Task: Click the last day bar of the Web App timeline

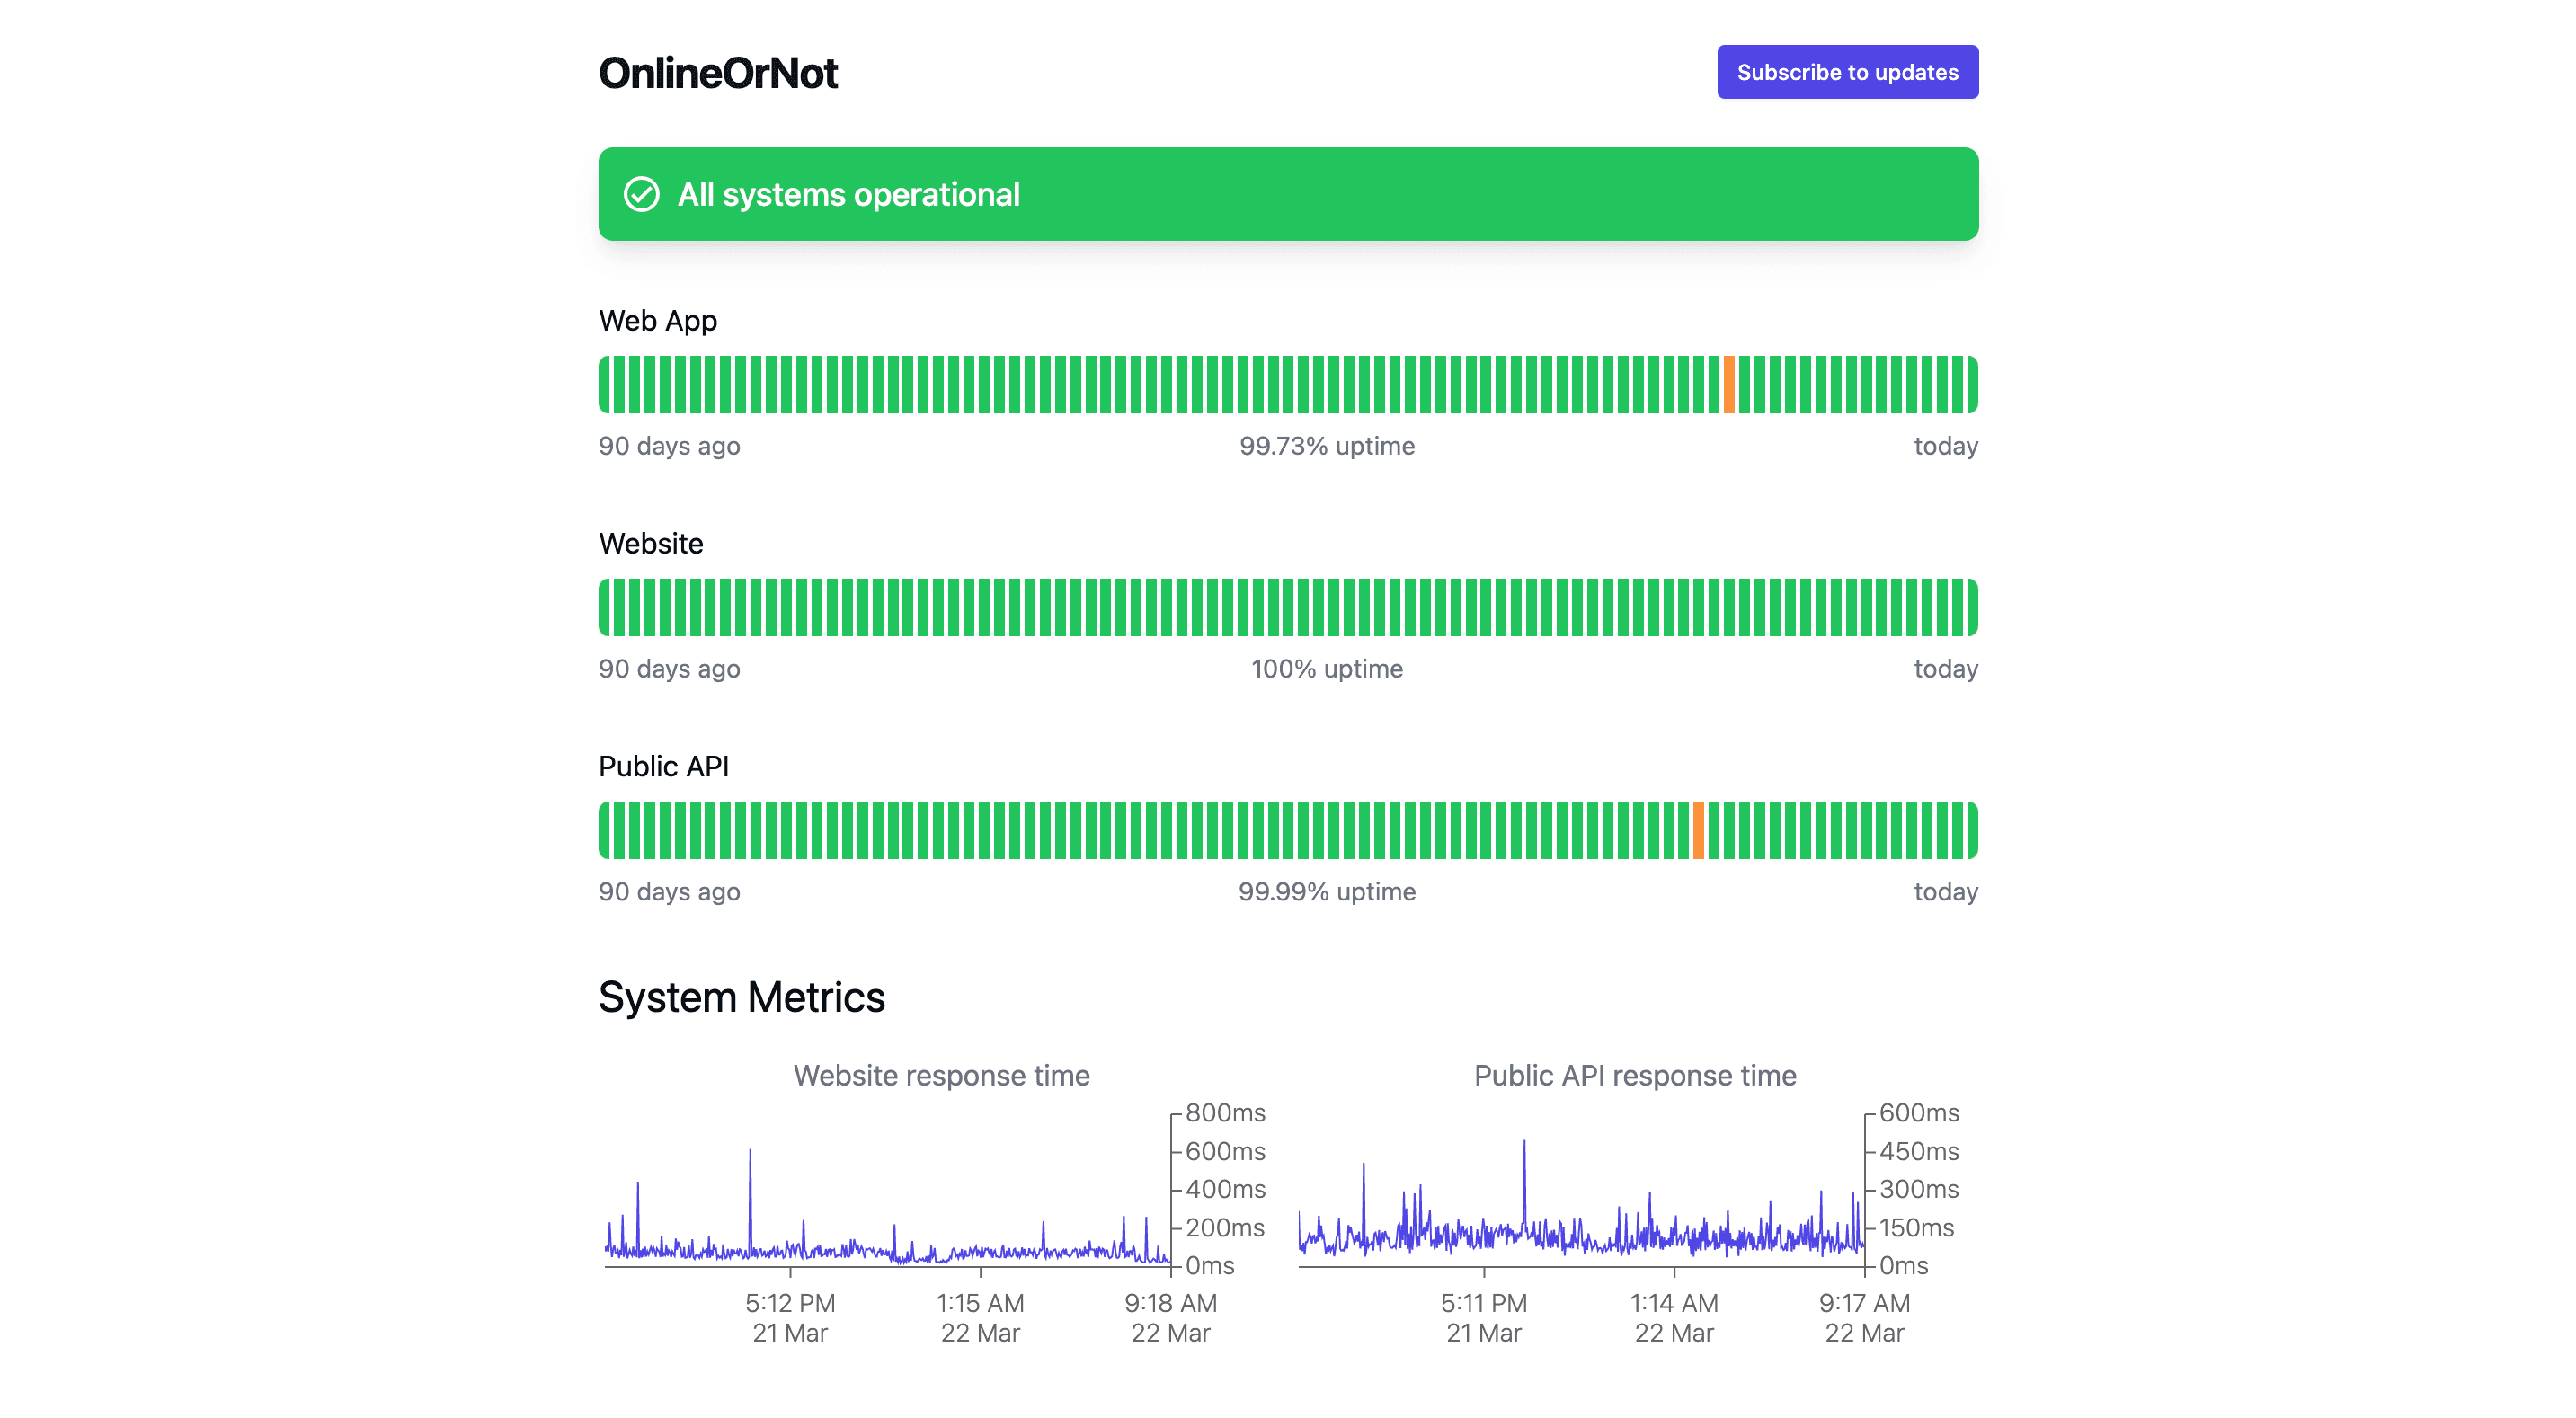Action: pos(1972,385)
